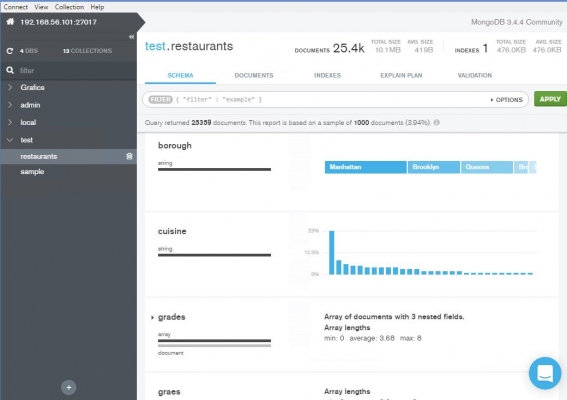Screen dimensions: 567x400
Task: Switch to the SCHEMA tab
Action: click(x=180, y=75)
